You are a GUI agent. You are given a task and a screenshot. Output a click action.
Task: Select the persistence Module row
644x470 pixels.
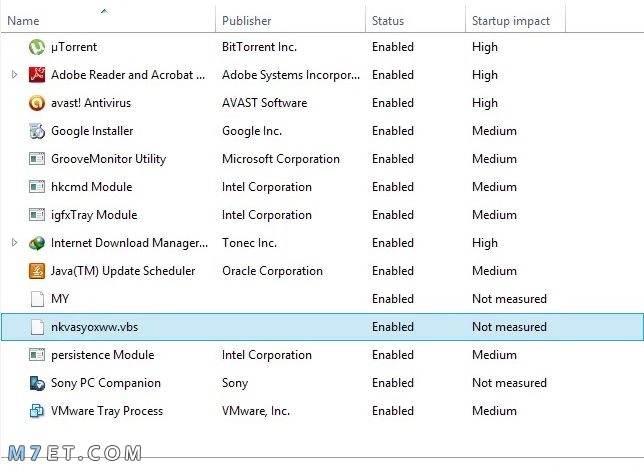pyautogui.click(x=322, y=355)
